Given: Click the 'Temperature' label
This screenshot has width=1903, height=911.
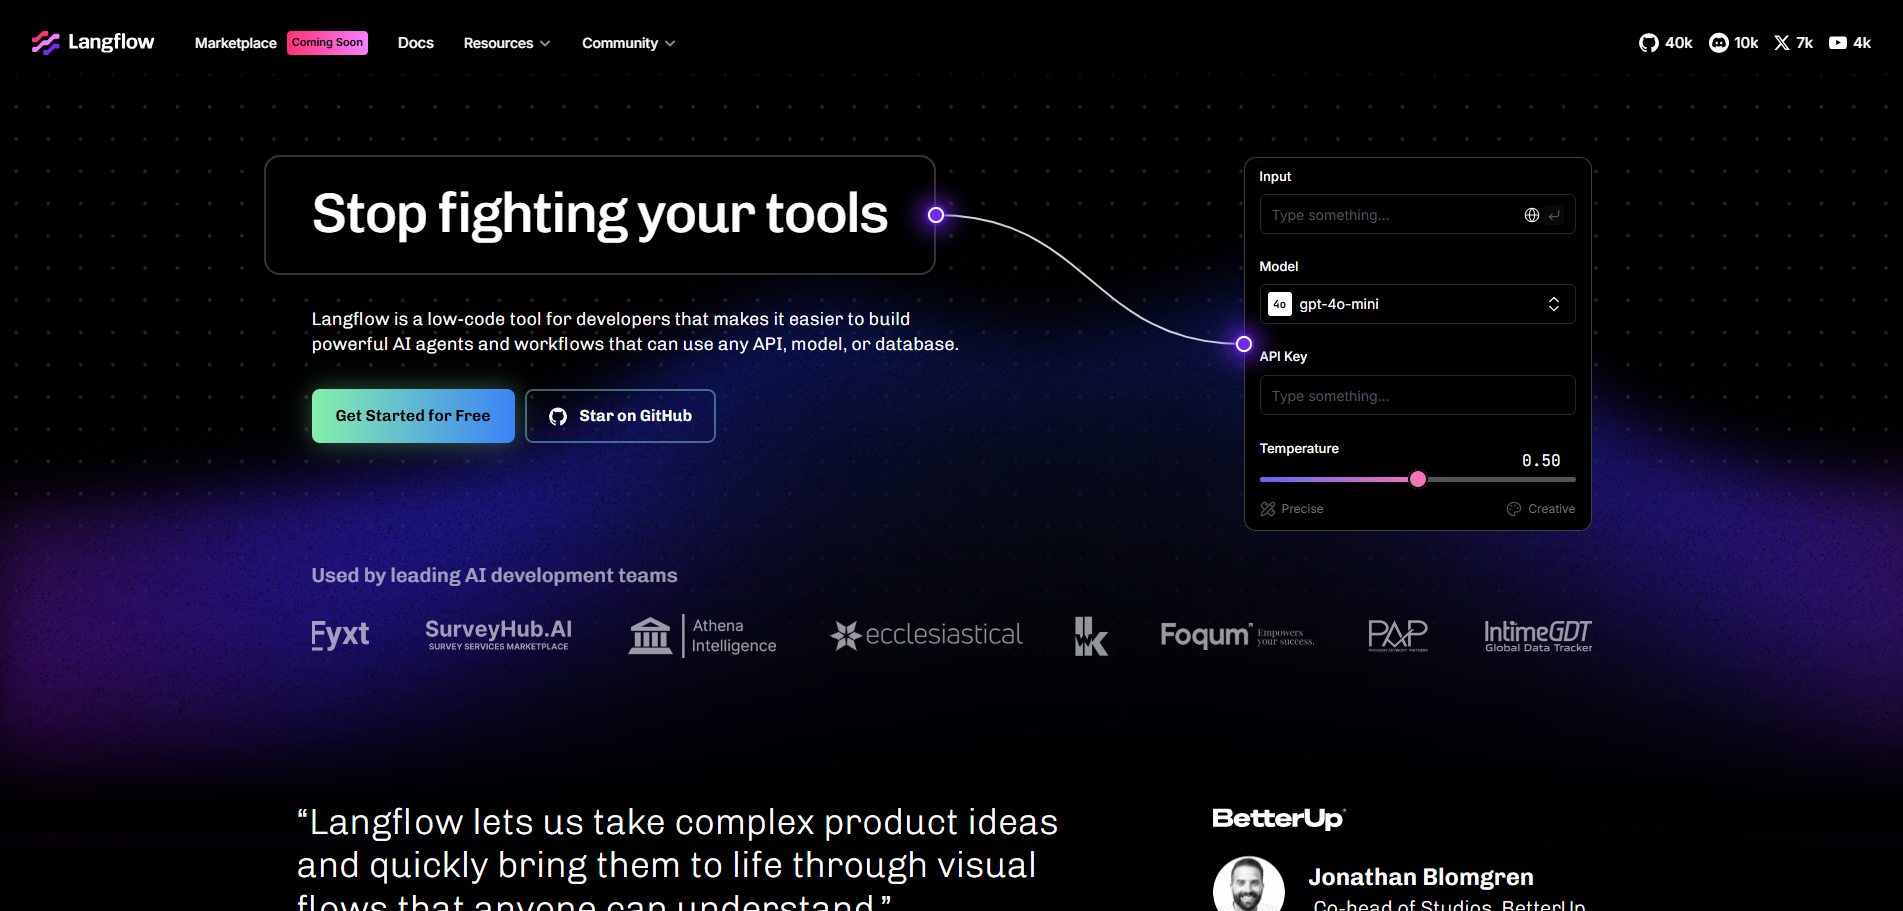Looking at the screenshot, I should [x=1299, y=448].
